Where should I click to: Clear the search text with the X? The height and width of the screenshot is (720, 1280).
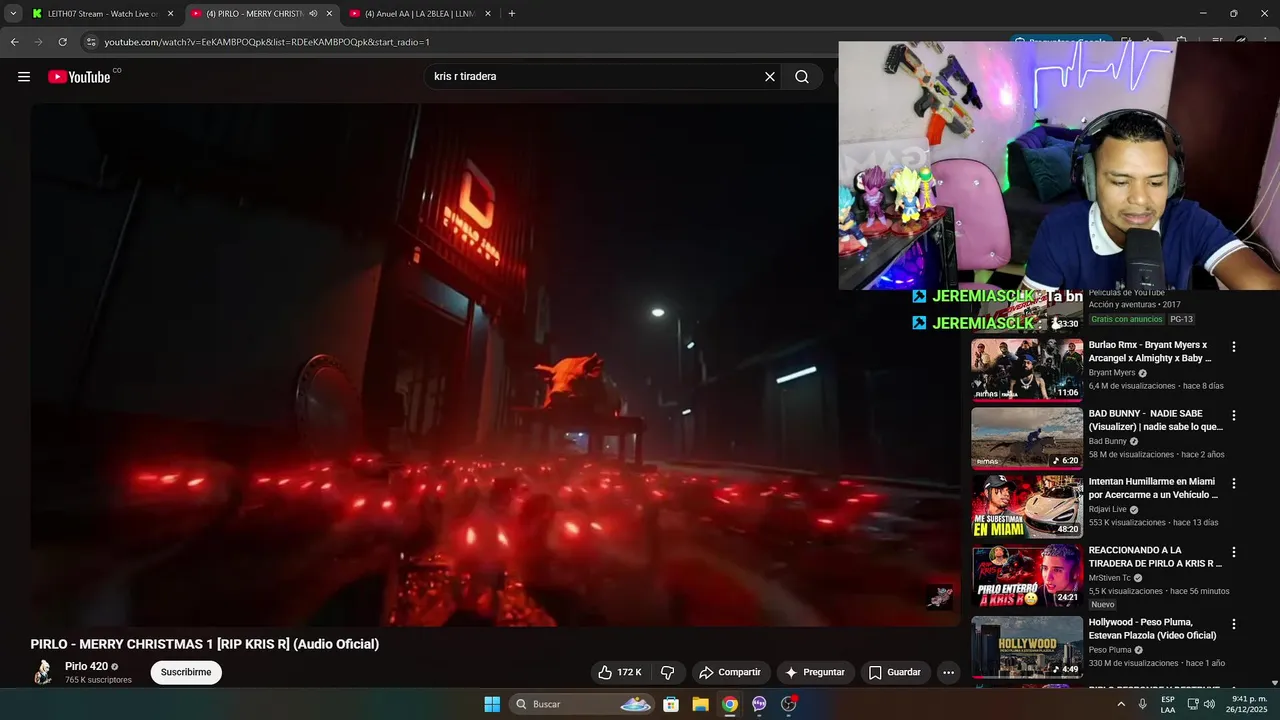point(770,77)
